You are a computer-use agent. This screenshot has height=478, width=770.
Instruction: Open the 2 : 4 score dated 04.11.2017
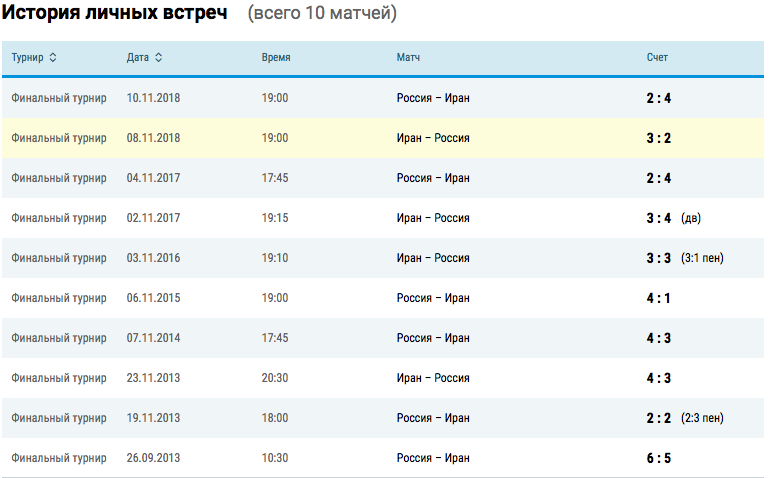click(659, 178)
